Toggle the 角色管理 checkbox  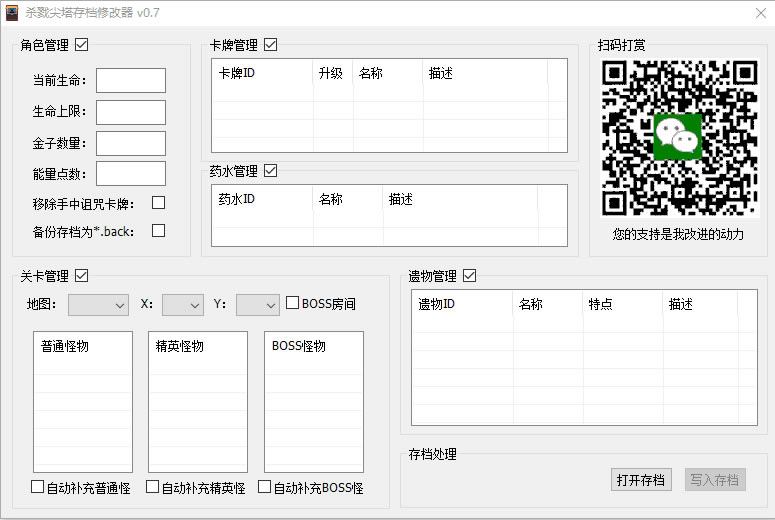click(x=81, y=45)
